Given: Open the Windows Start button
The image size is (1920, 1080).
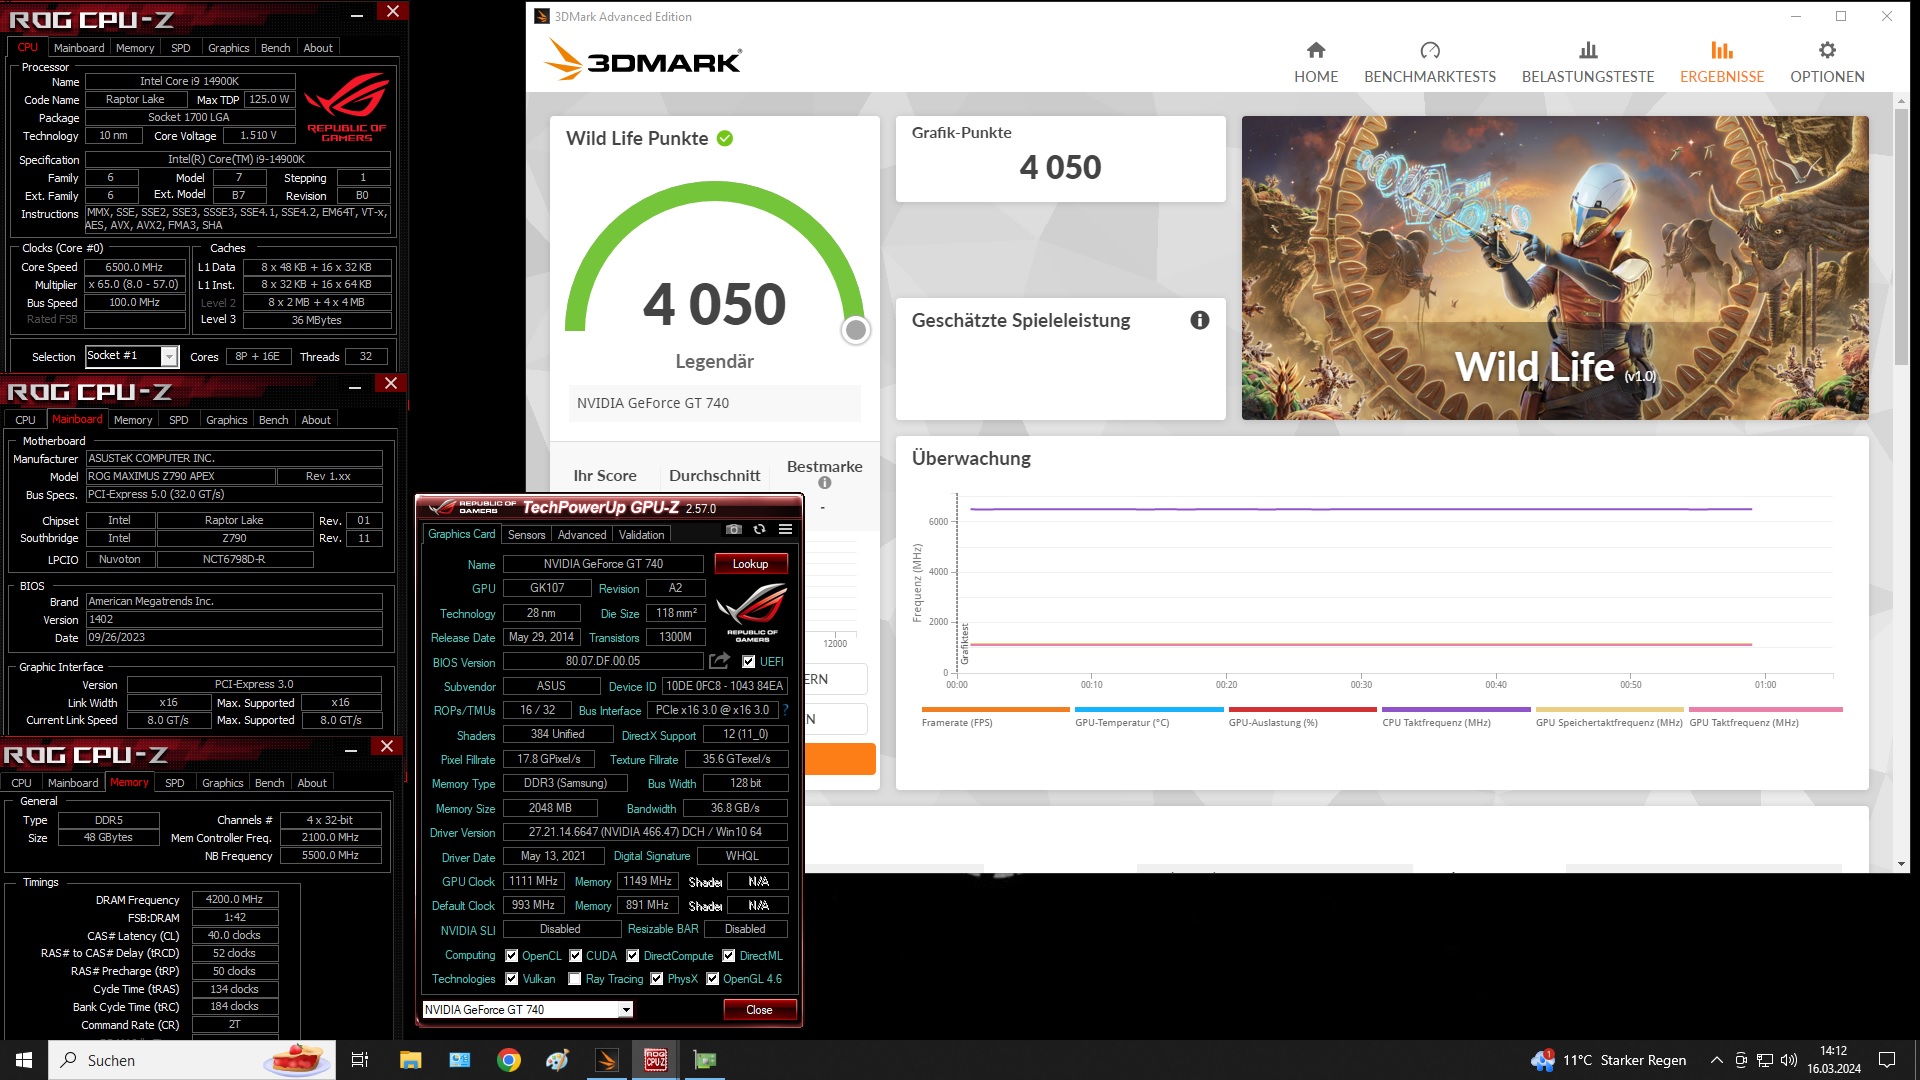Looking at the screenshot, I should pyautogui.click(x=24, y=1060).
